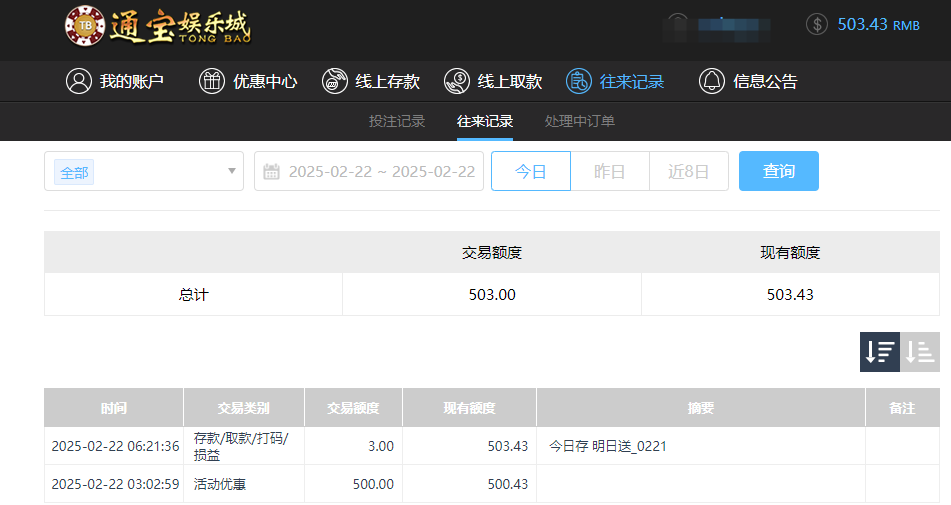This screenshot has height=505, width=951.
Task: Select the 往来记录 sub-tab
Action: tap(485, 121)
